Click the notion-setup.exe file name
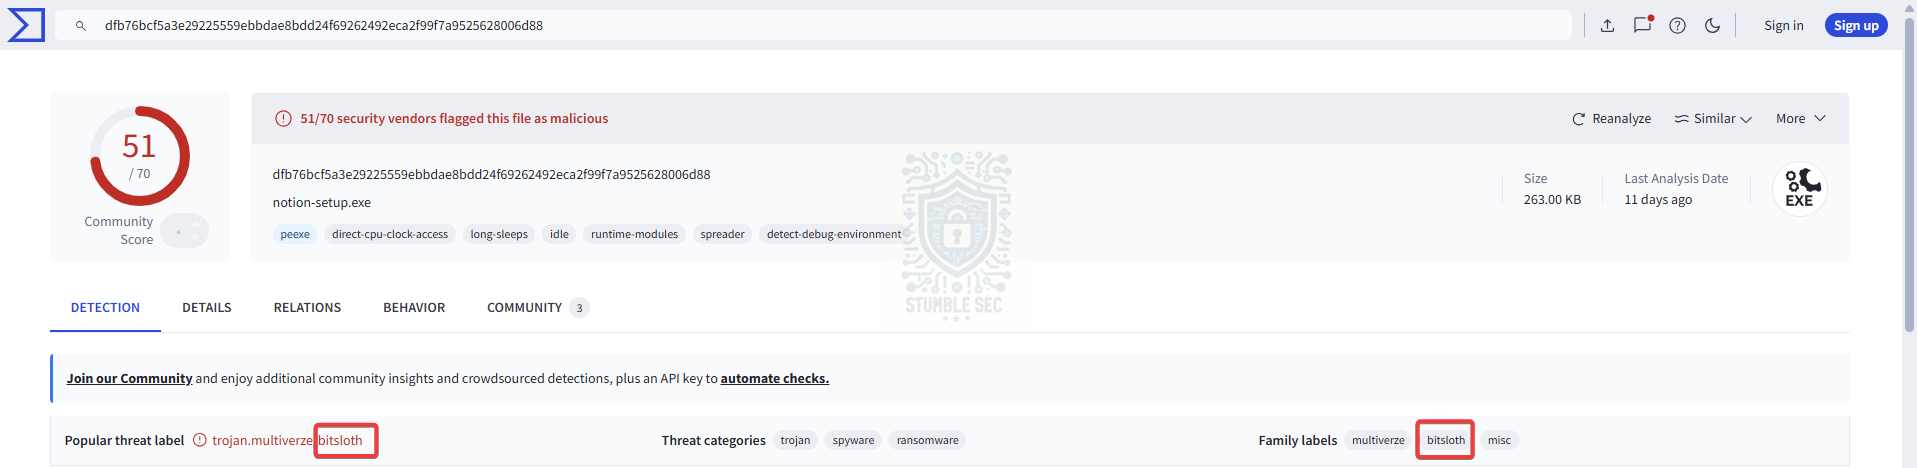The image size is (1917, 468). (321, 203)
